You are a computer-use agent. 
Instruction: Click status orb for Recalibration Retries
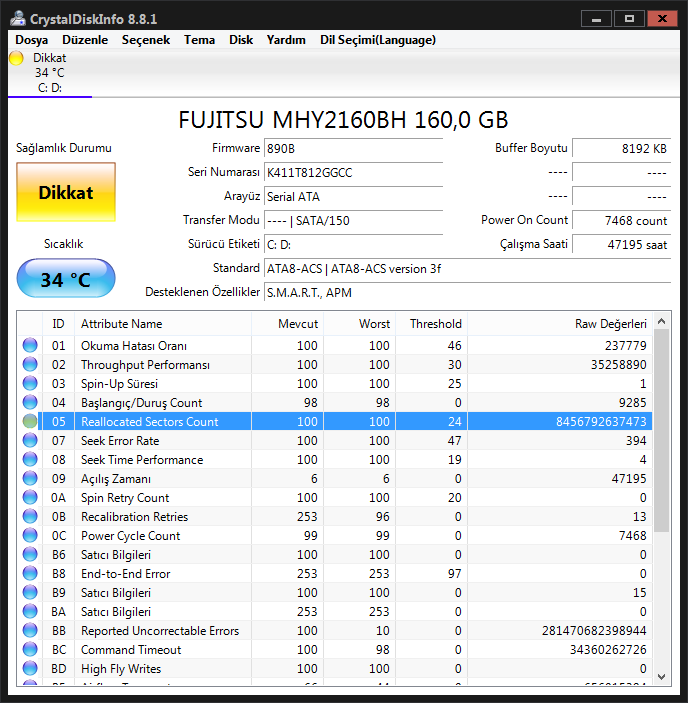[30, 516]
